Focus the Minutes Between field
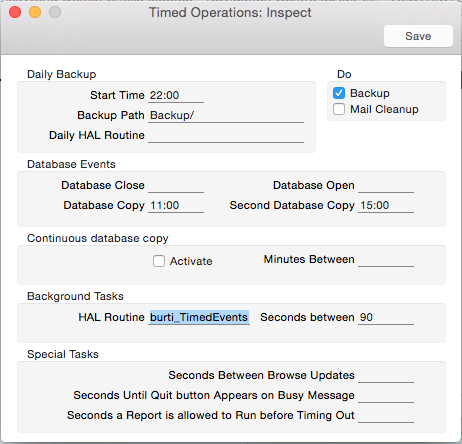 point(386,259)
